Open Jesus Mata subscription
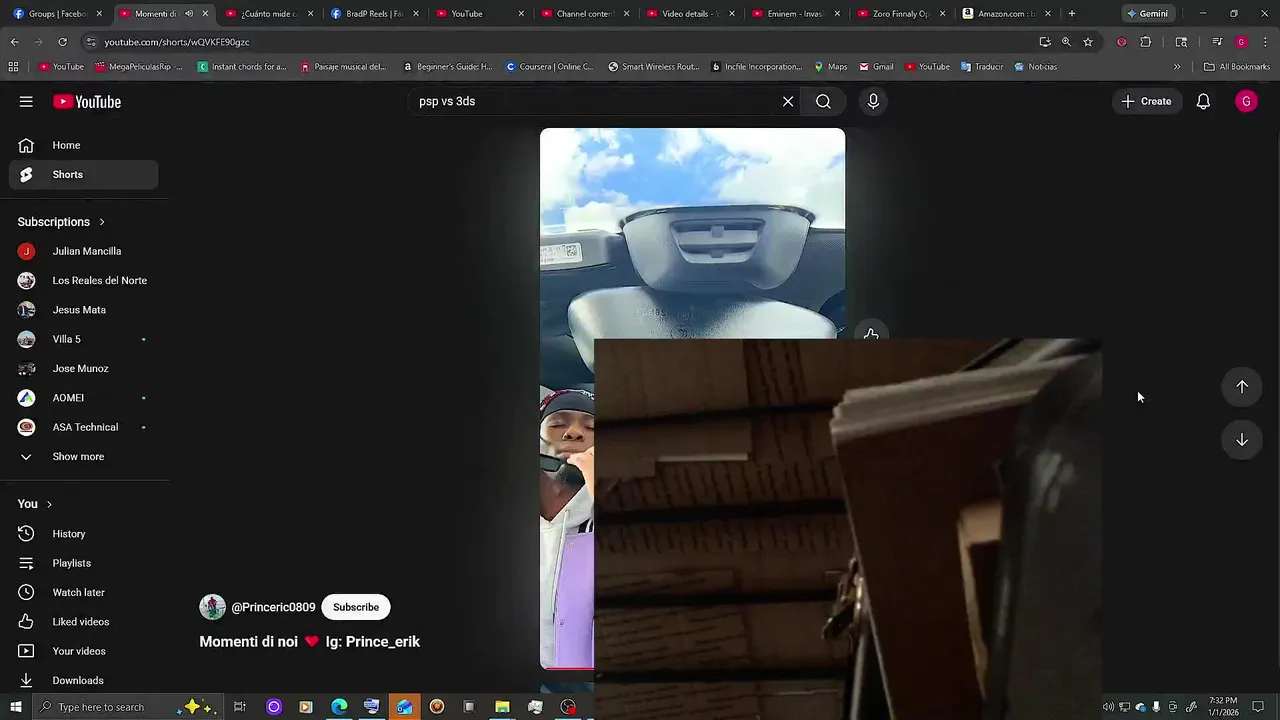1280x720 pixels. [84, 310]
